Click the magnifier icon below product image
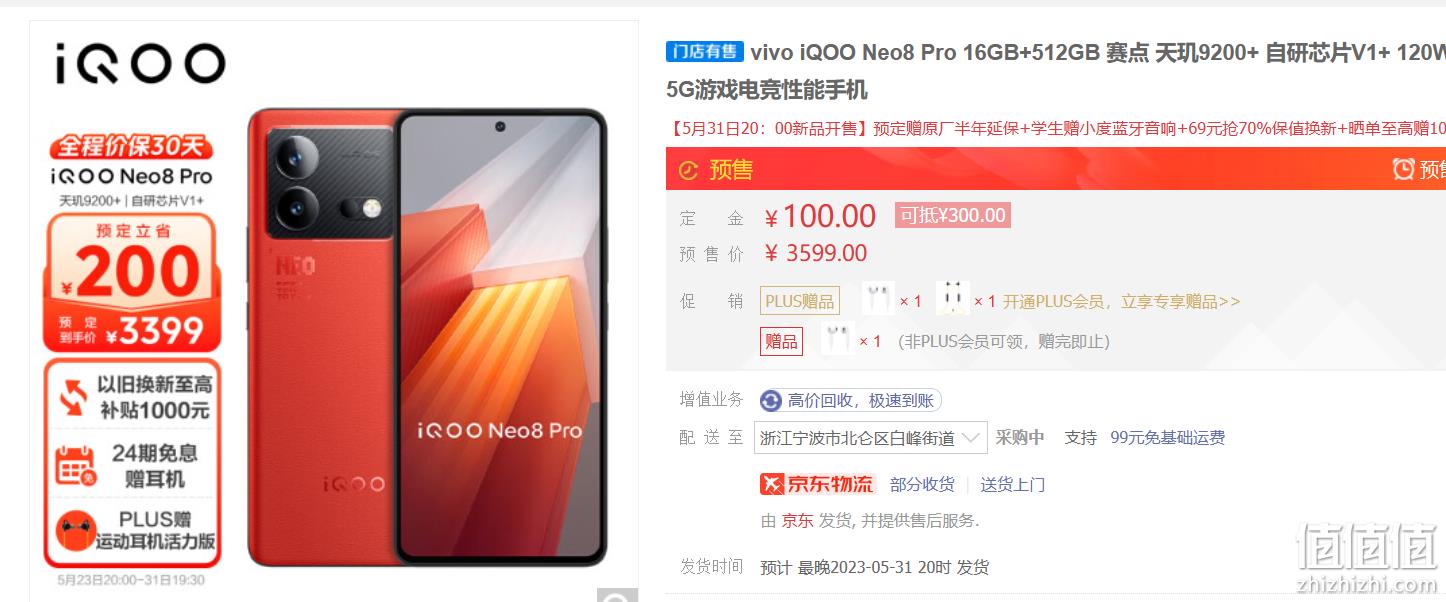This screenshot has height=602, width=1446. click(x=617, y=597)
